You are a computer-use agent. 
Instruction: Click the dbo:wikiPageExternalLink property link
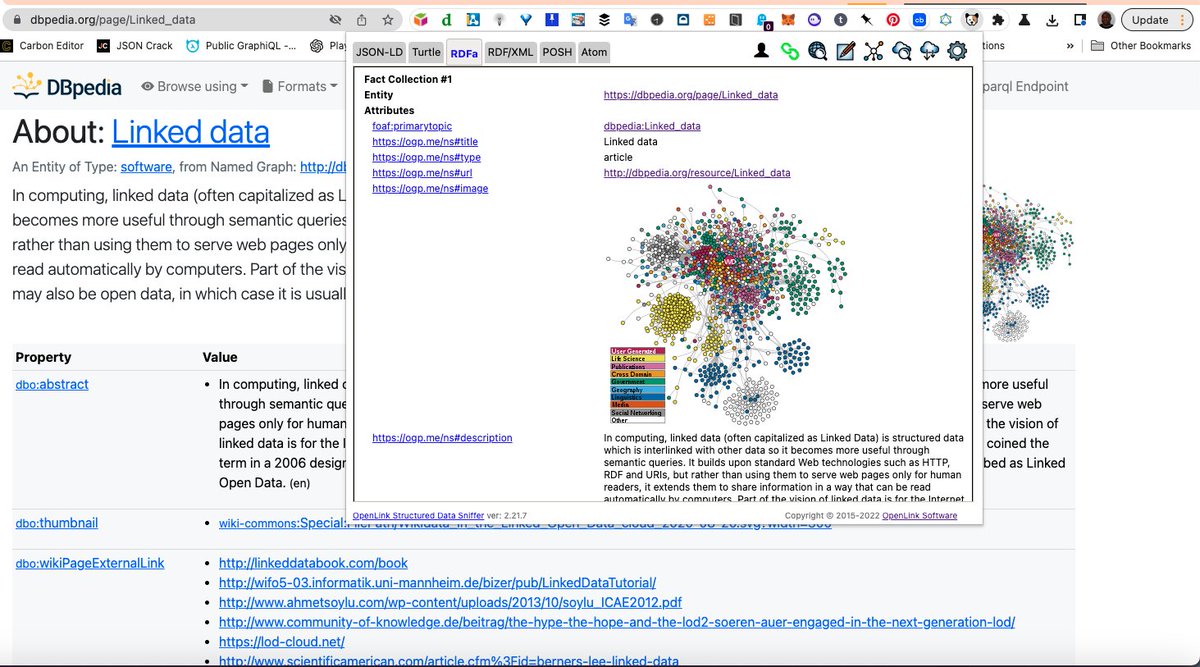click(x=90, y=563)
